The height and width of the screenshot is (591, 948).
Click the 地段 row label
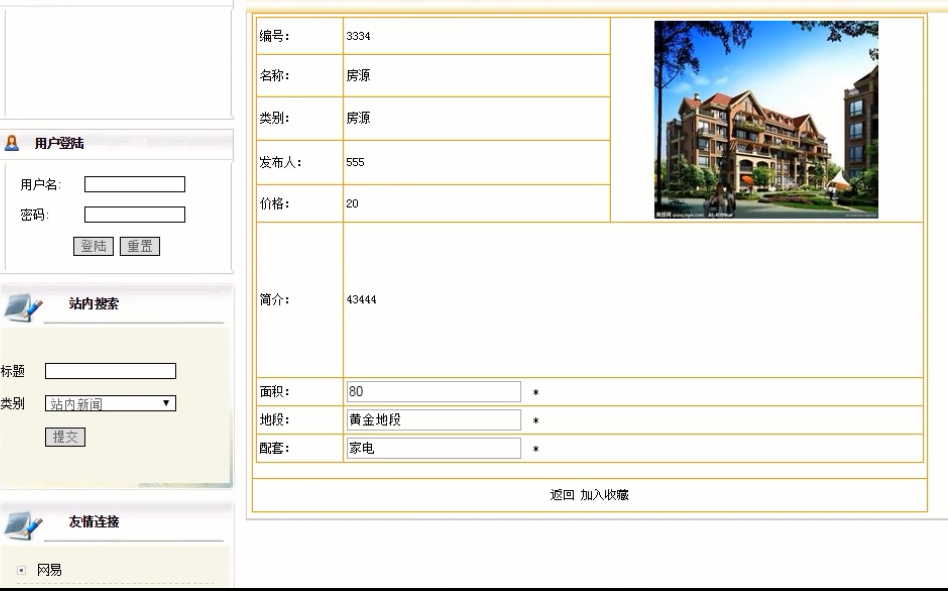[274, 420]
